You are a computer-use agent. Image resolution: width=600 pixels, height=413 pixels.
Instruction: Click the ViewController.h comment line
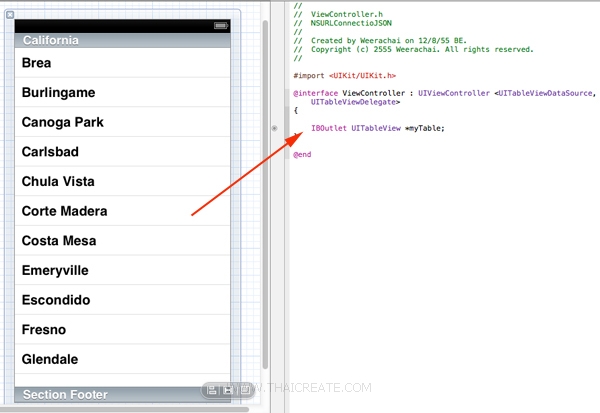(x=338, y=14)
